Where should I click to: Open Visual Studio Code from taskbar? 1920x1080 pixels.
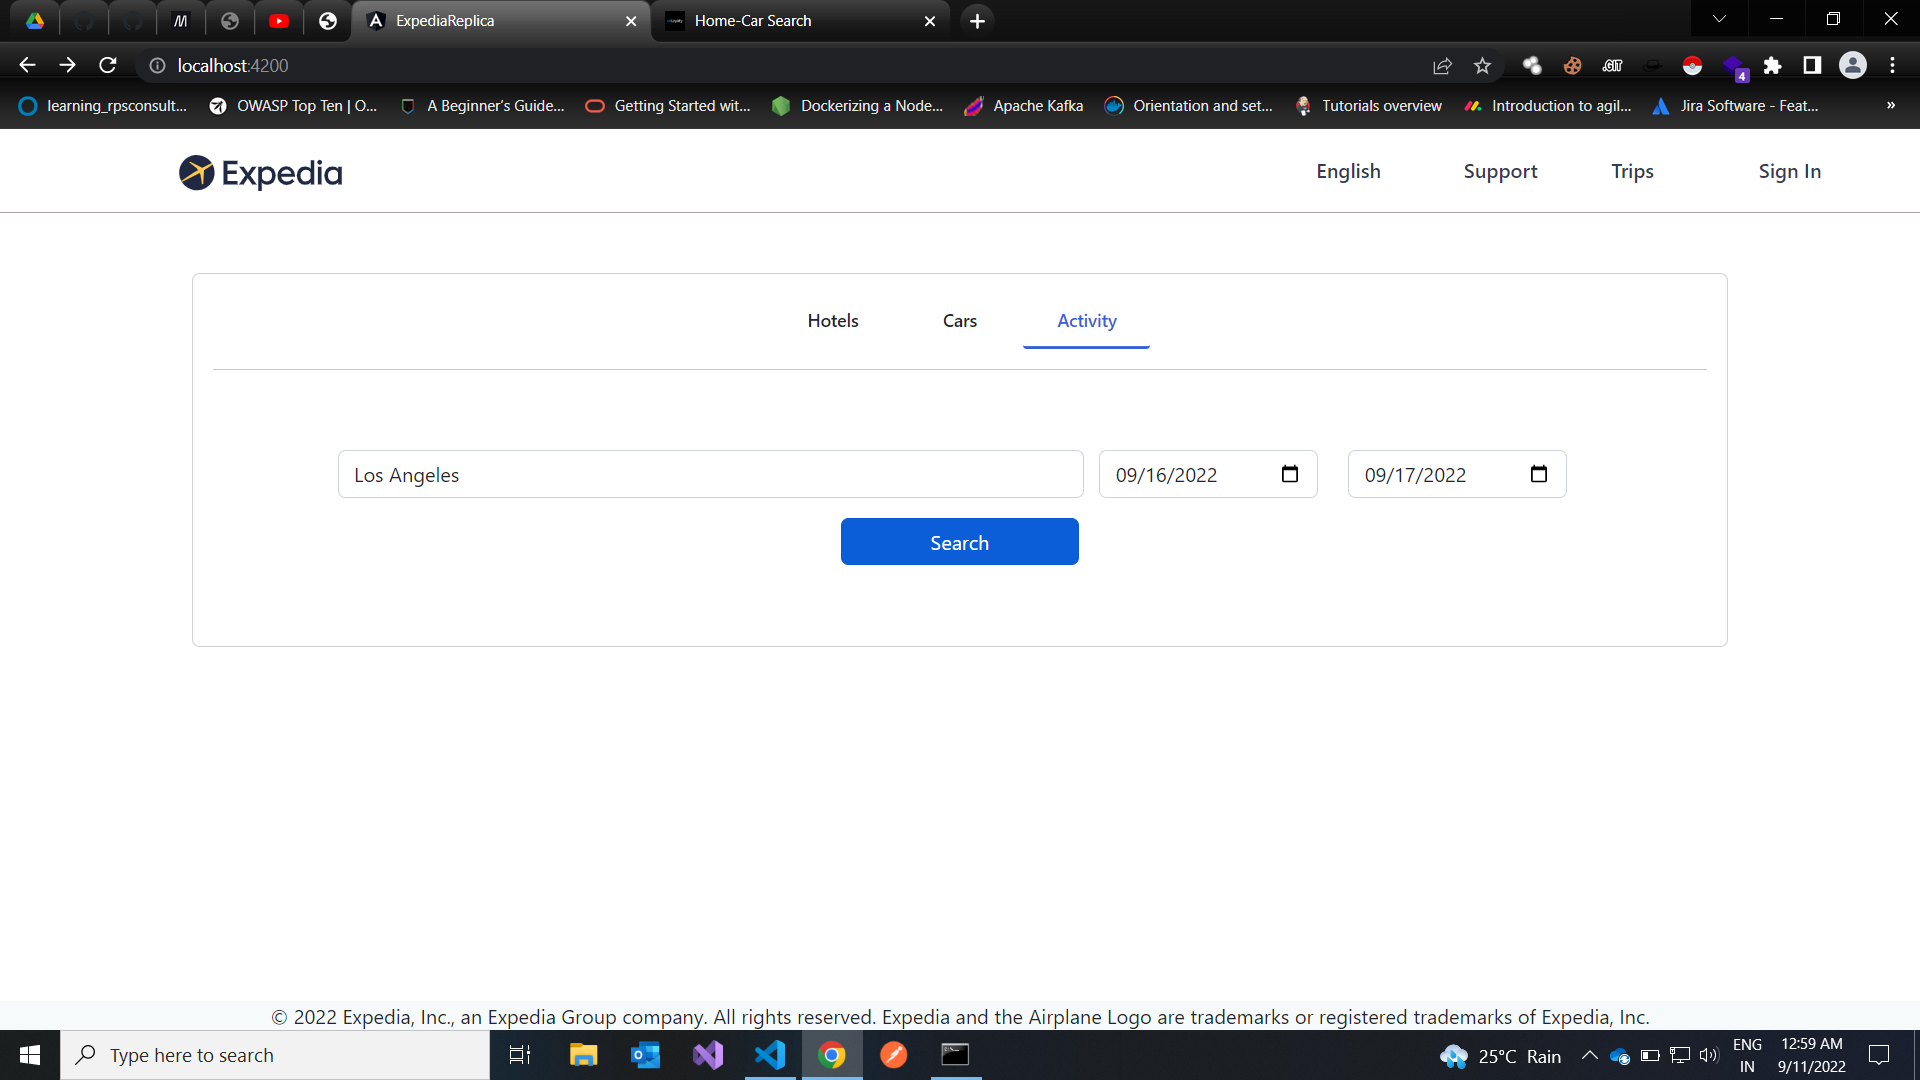pos(770,1055)
